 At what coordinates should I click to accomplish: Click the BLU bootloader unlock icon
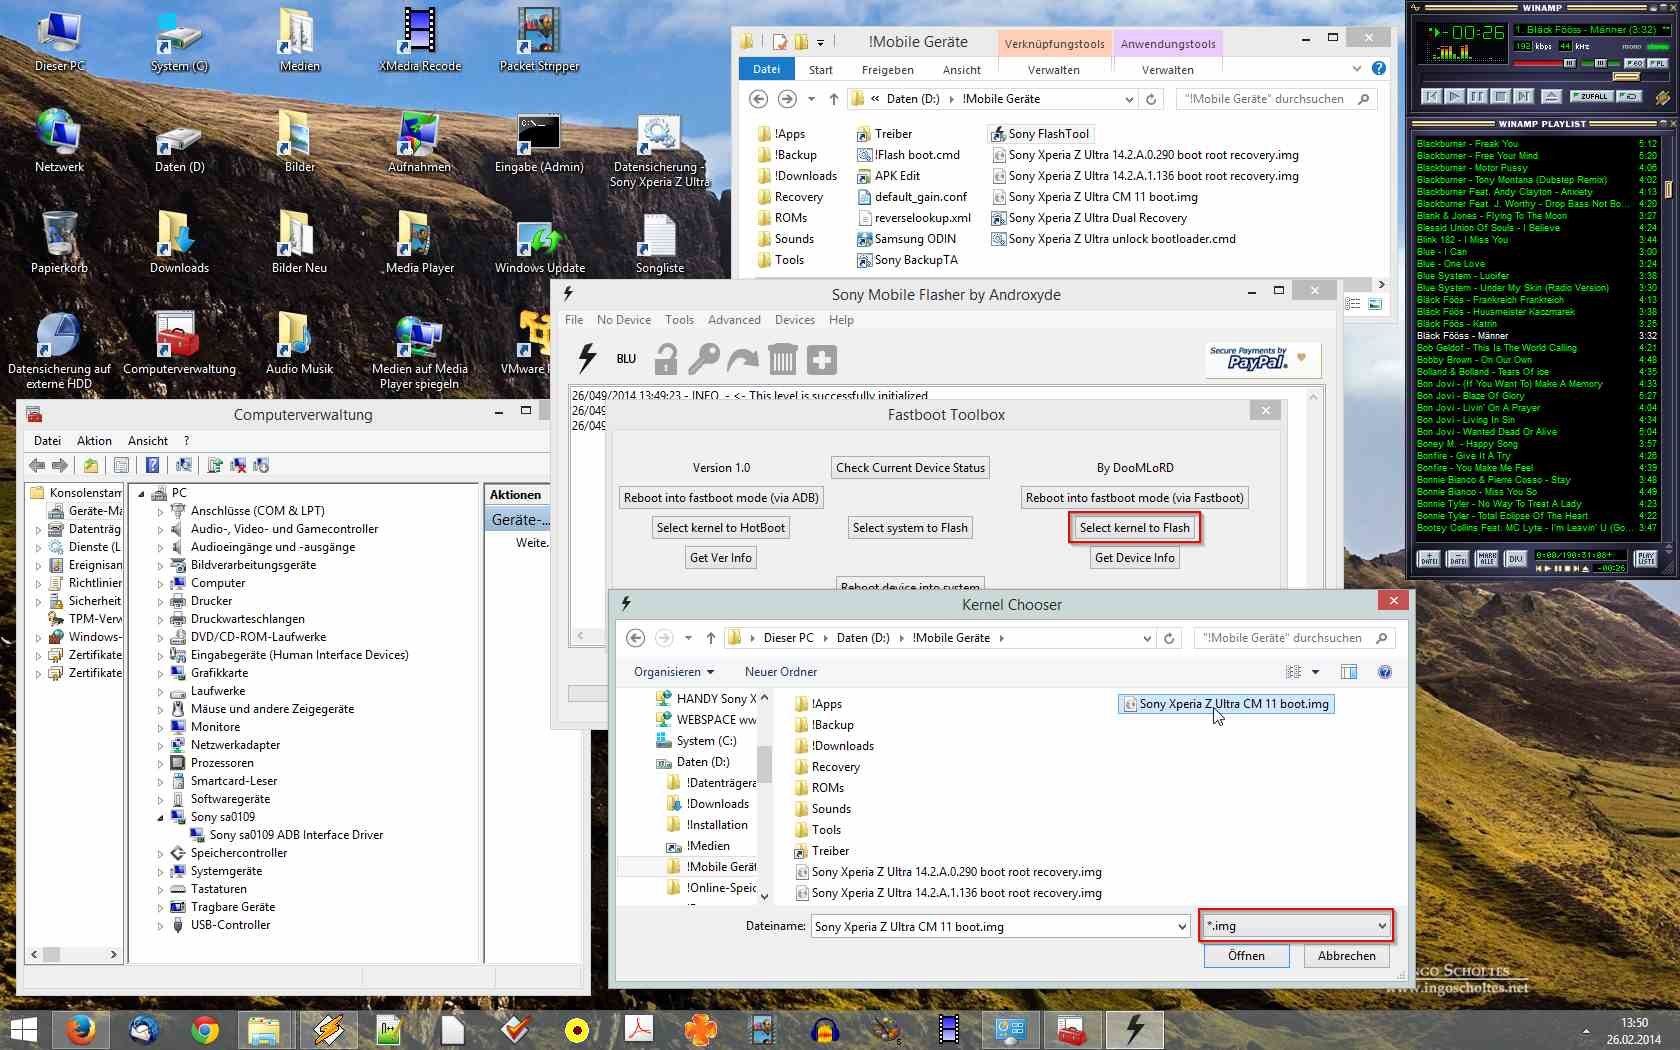click(x=626, y=359)
